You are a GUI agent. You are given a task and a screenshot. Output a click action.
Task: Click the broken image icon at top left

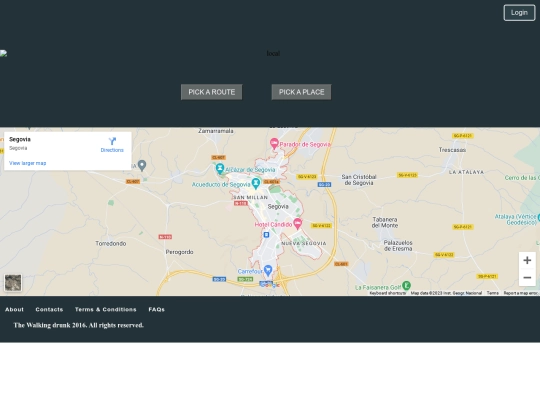click(x=3, y=53)
